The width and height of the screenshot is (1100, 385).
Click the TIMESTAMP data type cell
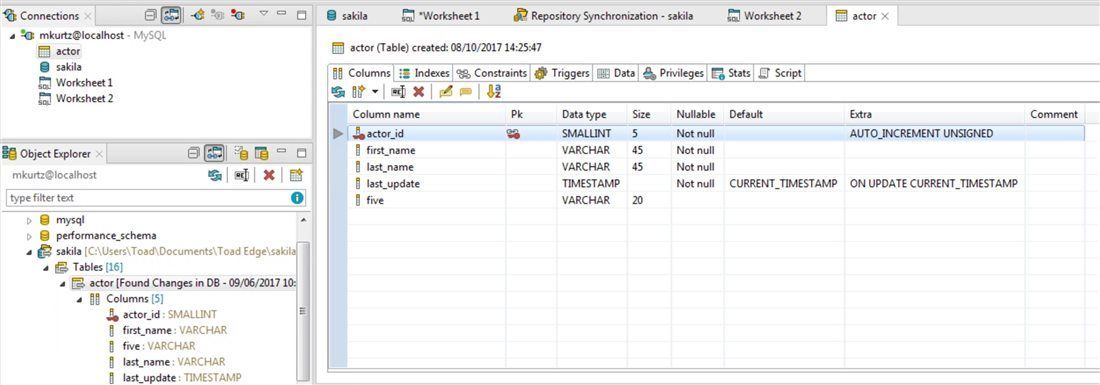click(x=591, y=184)
